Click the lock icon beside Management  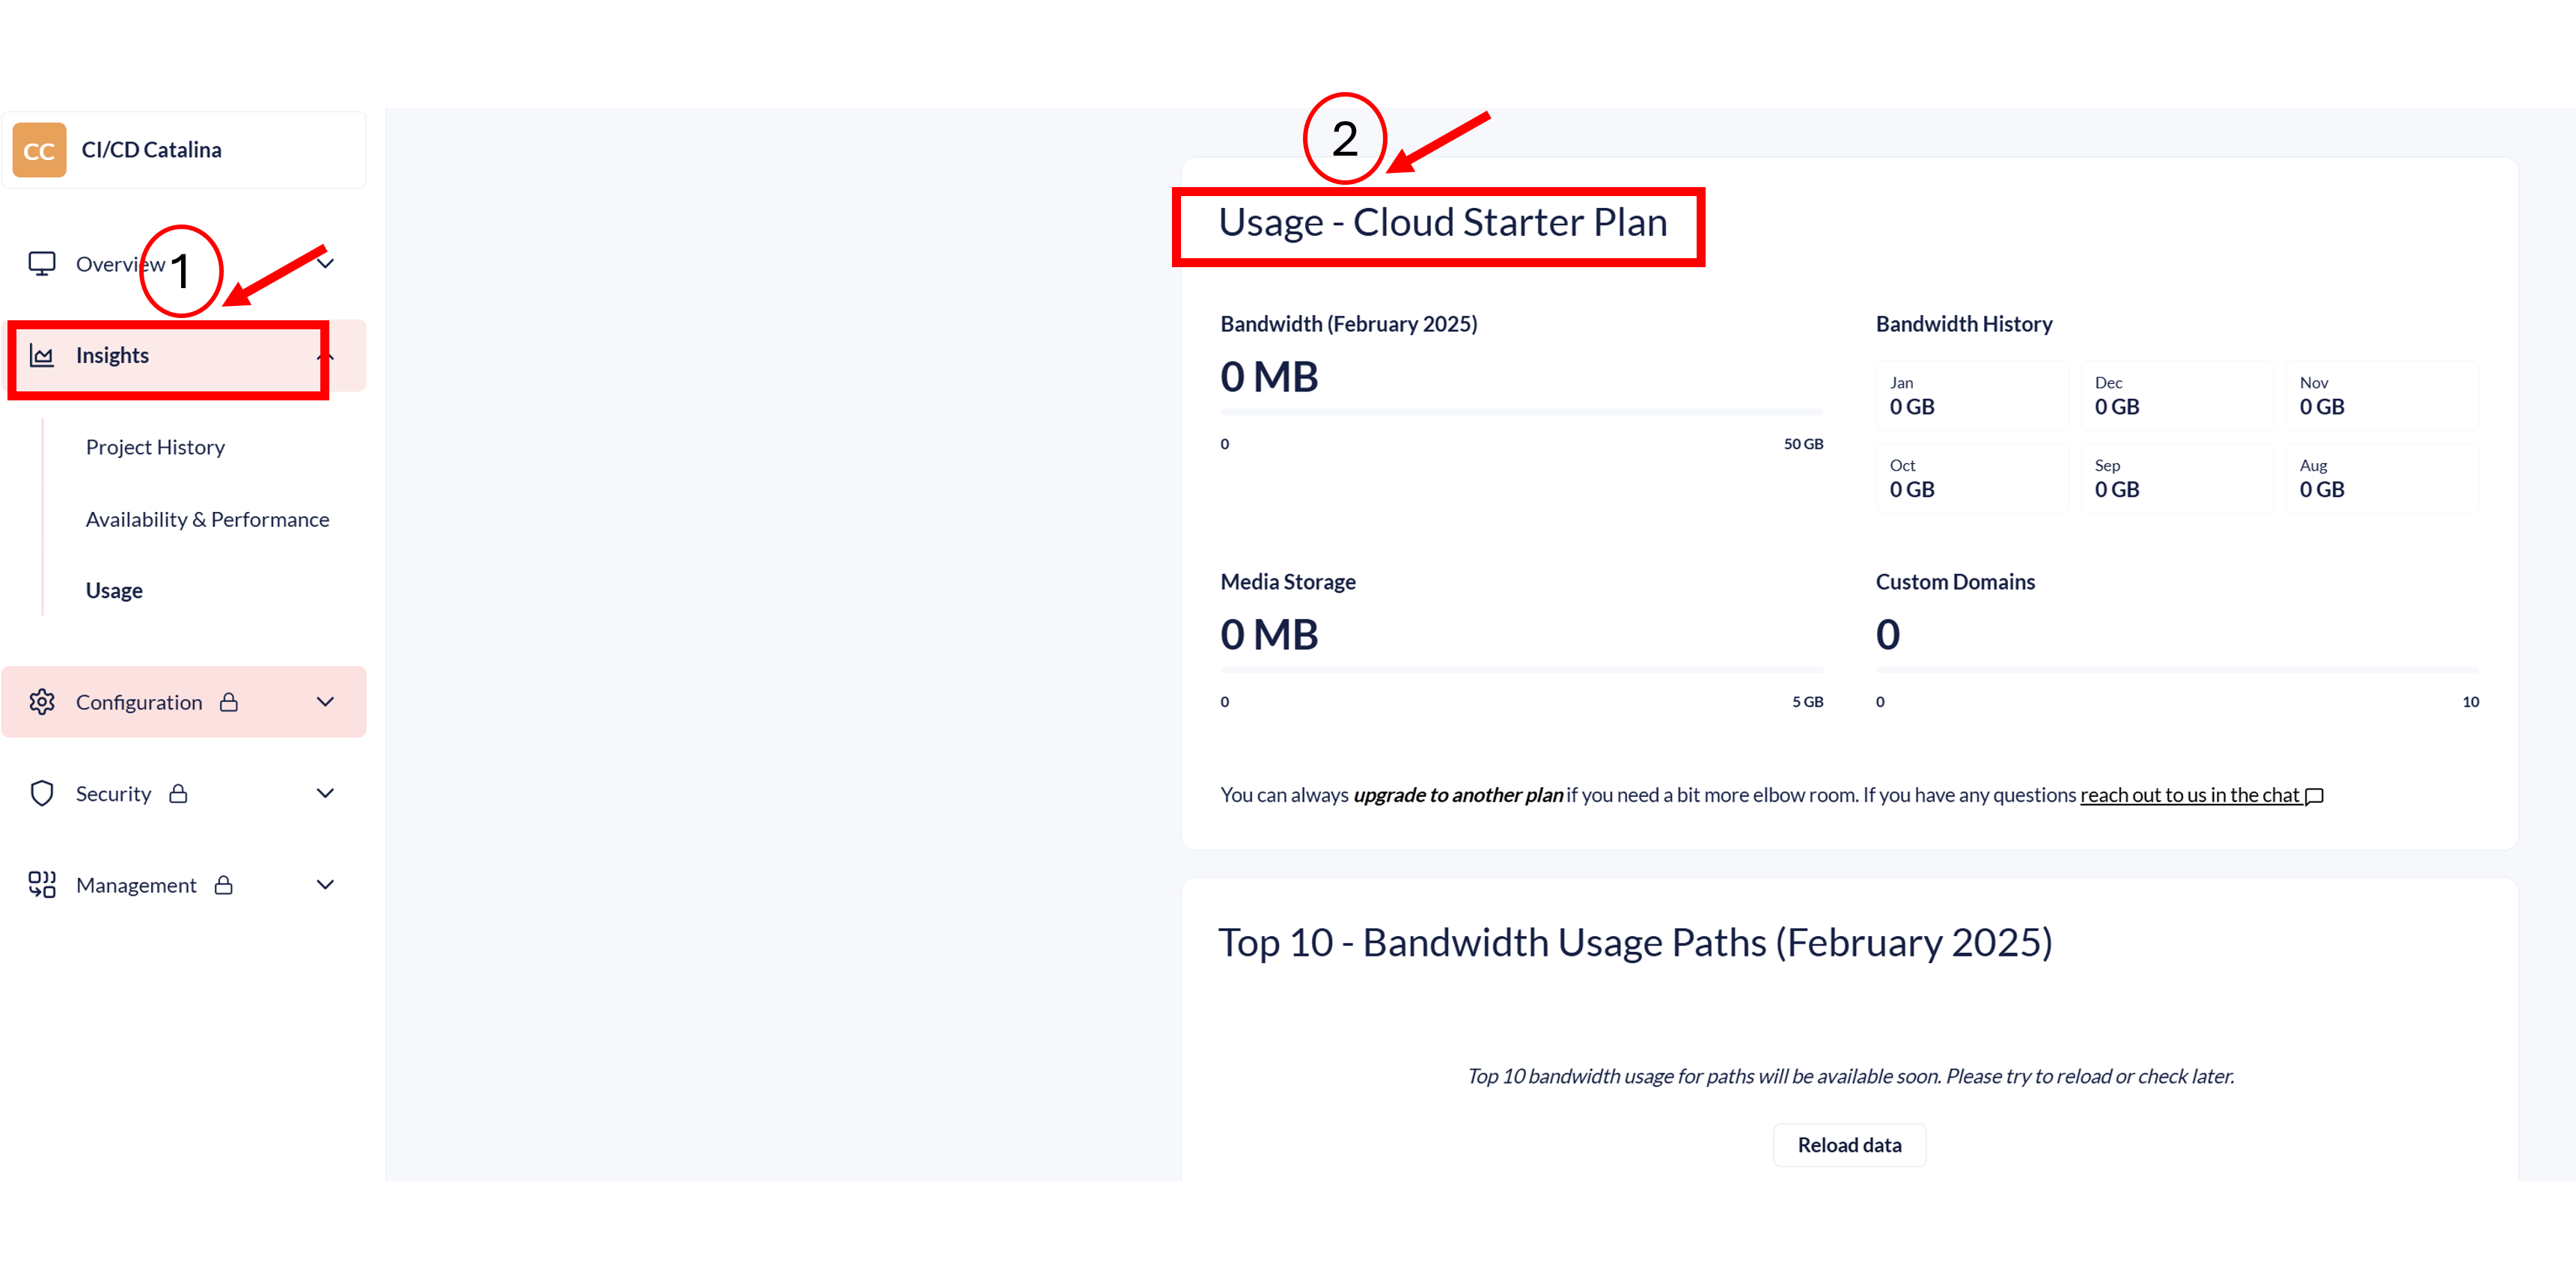(x=224, y=885)
